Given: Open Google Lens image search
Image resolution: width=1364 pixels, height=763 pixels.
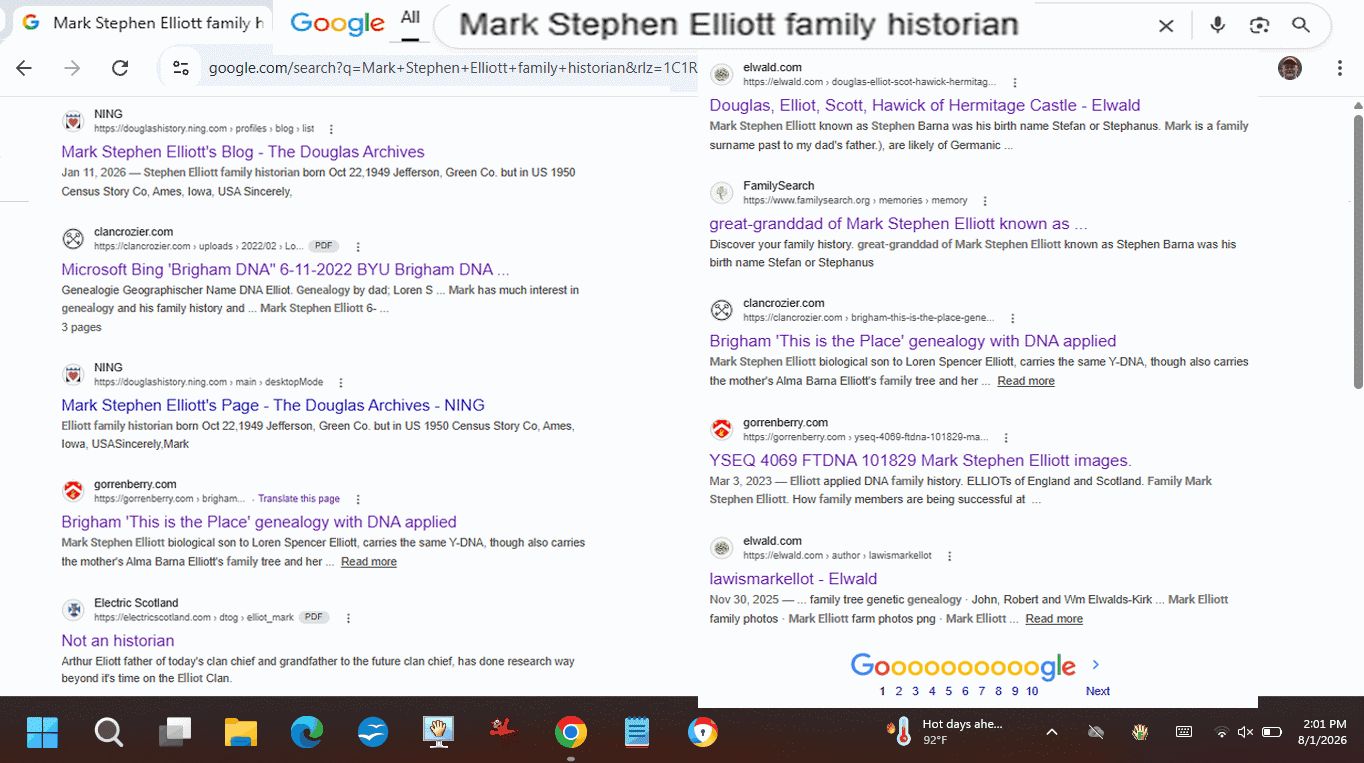Looking at the screenshot, I should tap(1259, 26).
